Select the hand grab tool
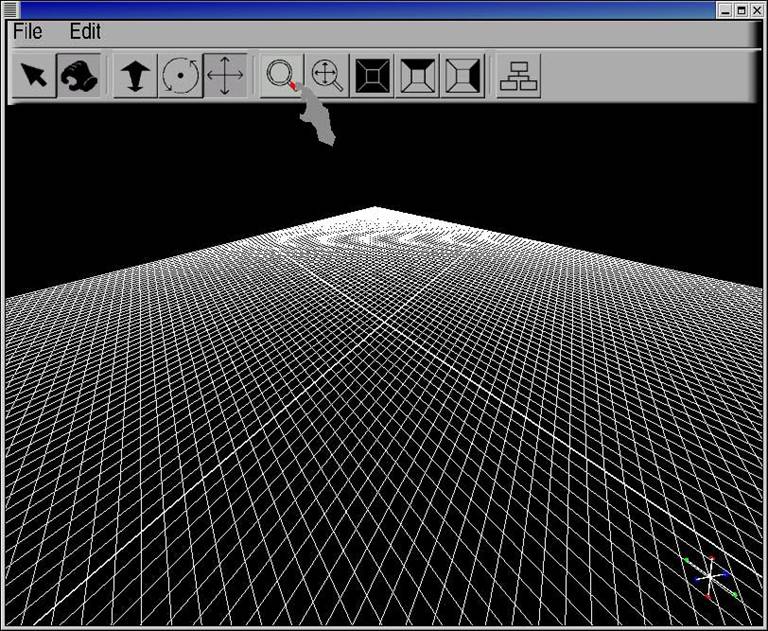768x631 pixels. [x=79, y=75]
